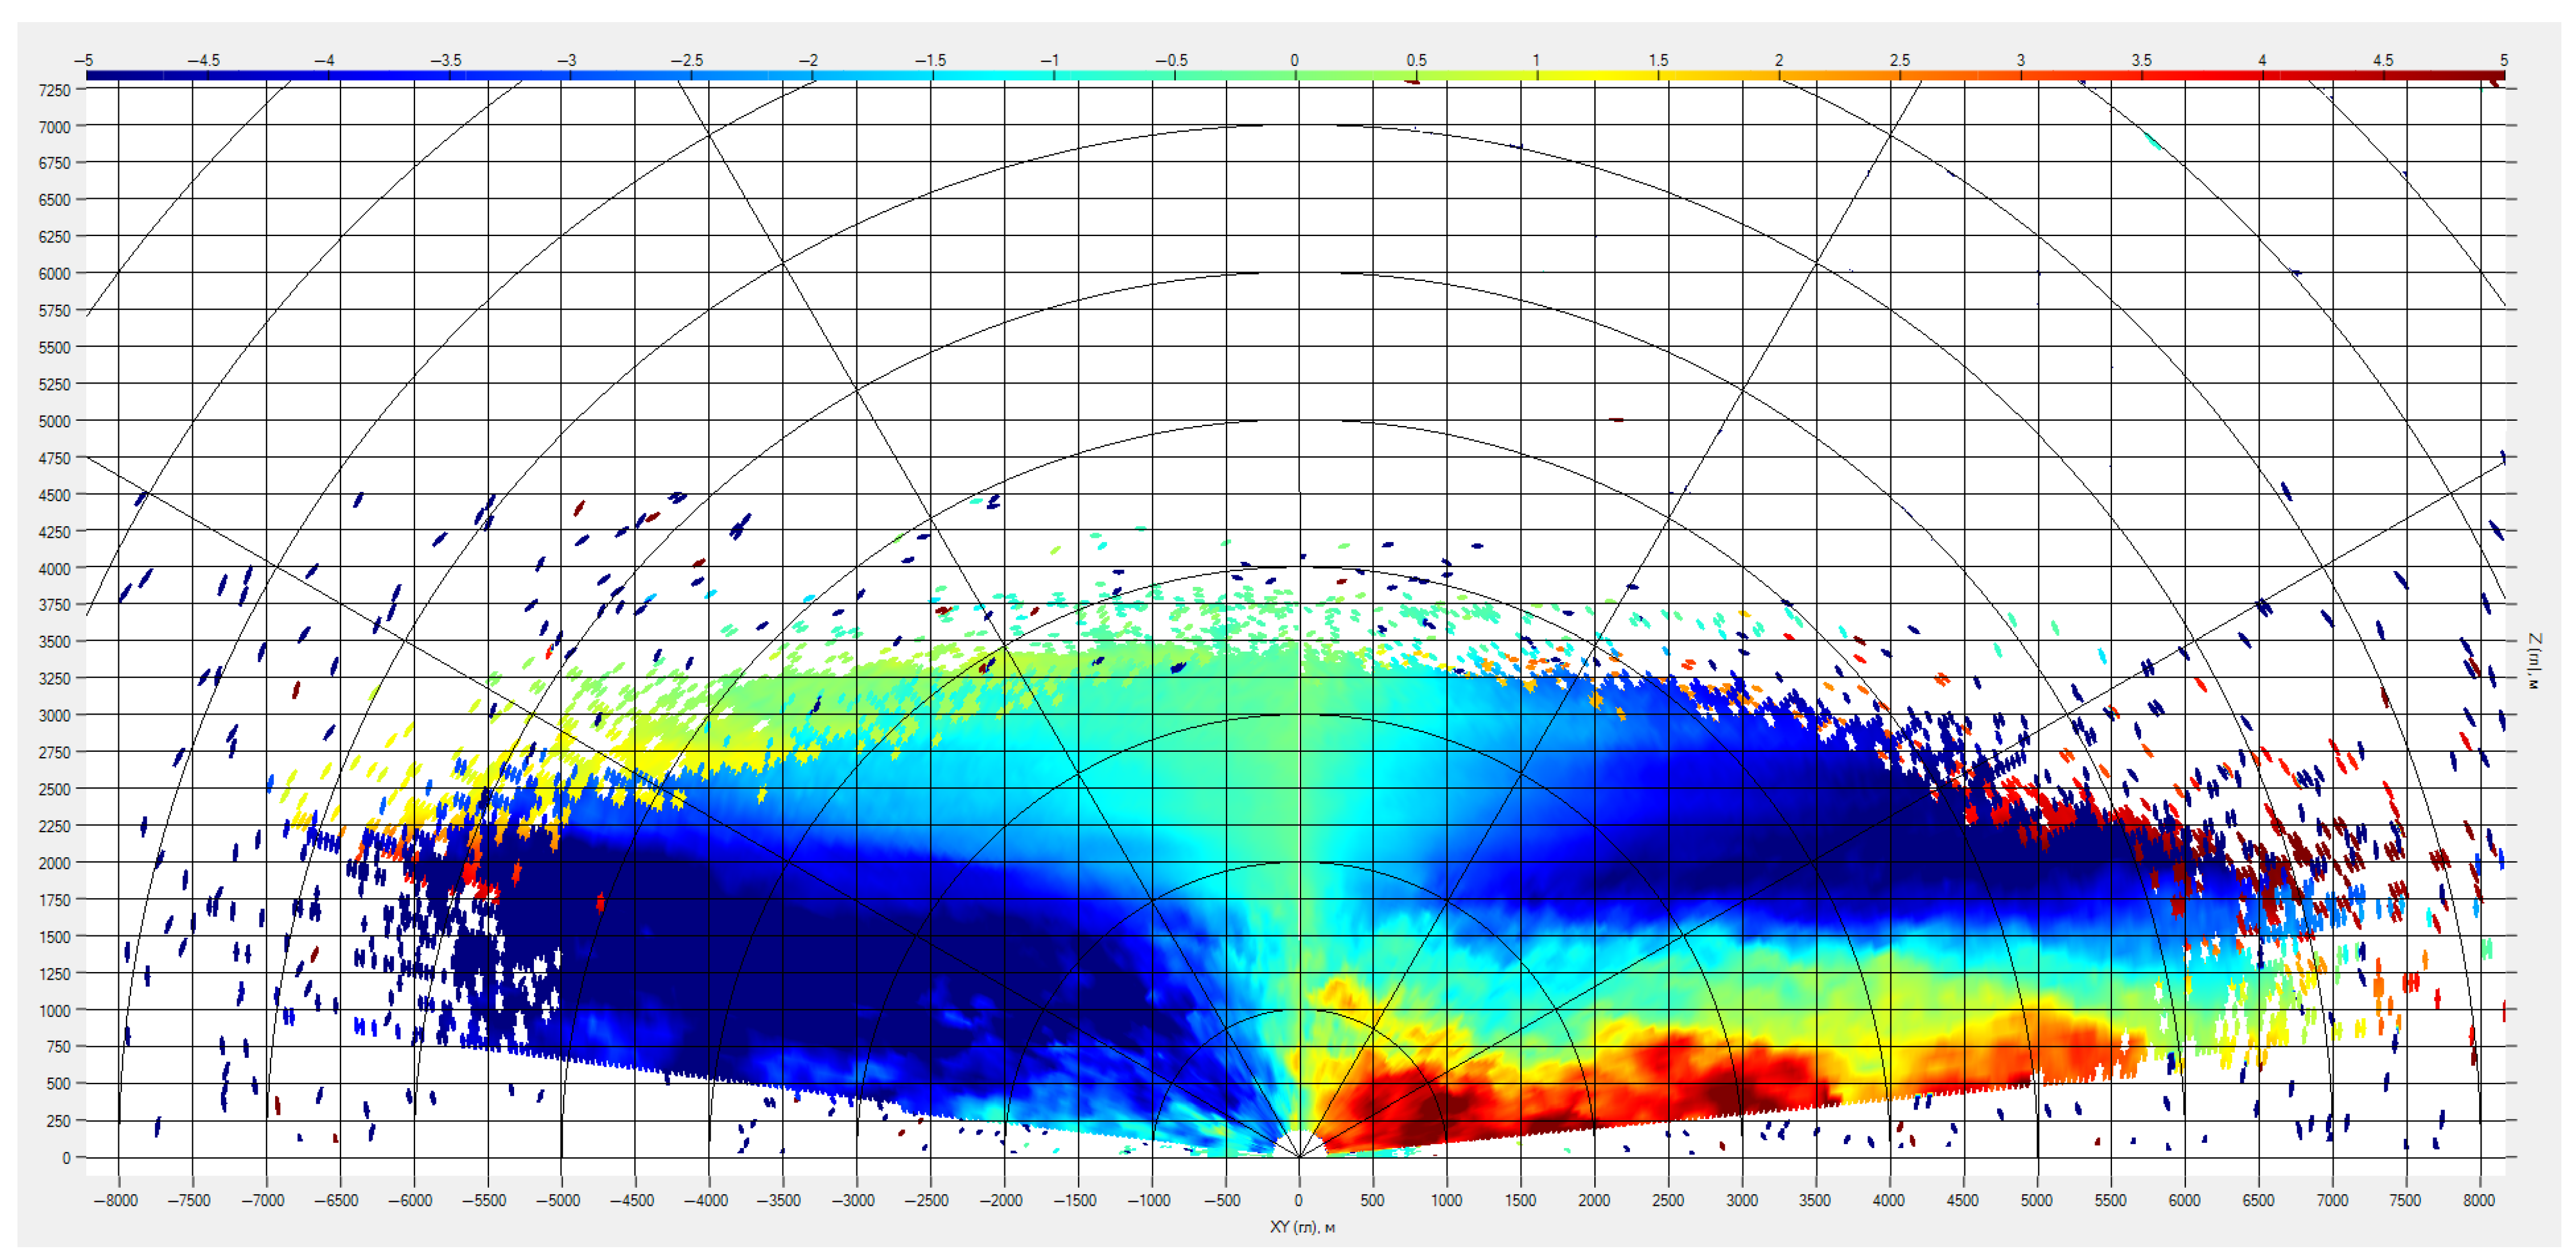2576x1260 pixels.
Task: Click the X-axis title 'XY (гл), м'
Action: click(1302, 1227)
